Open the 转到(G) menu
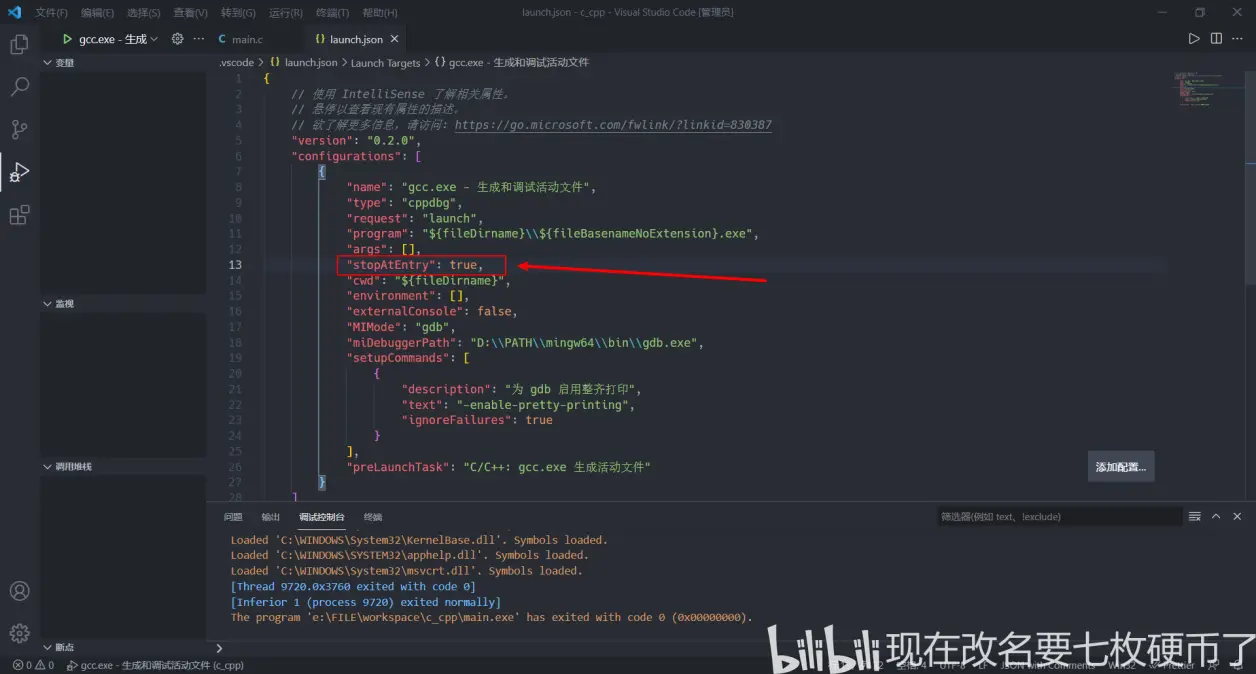Screen dimensions: 1256x674 click(238, 13)
